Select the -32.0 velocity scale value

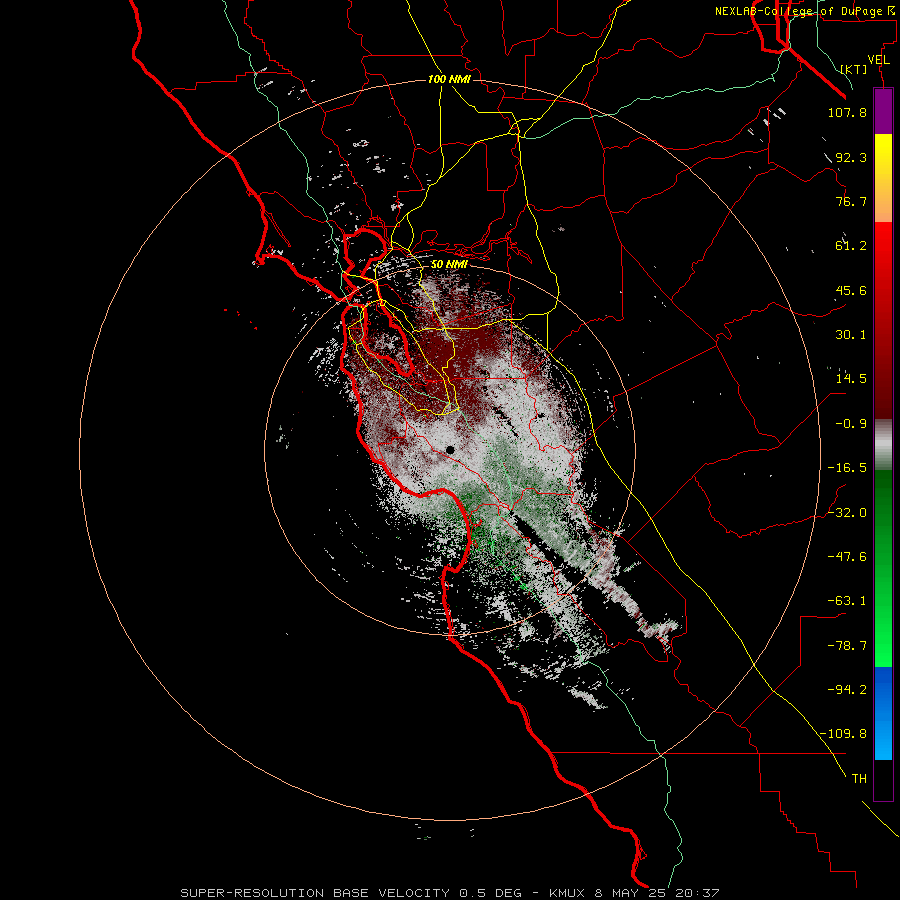tap(847, 513)
